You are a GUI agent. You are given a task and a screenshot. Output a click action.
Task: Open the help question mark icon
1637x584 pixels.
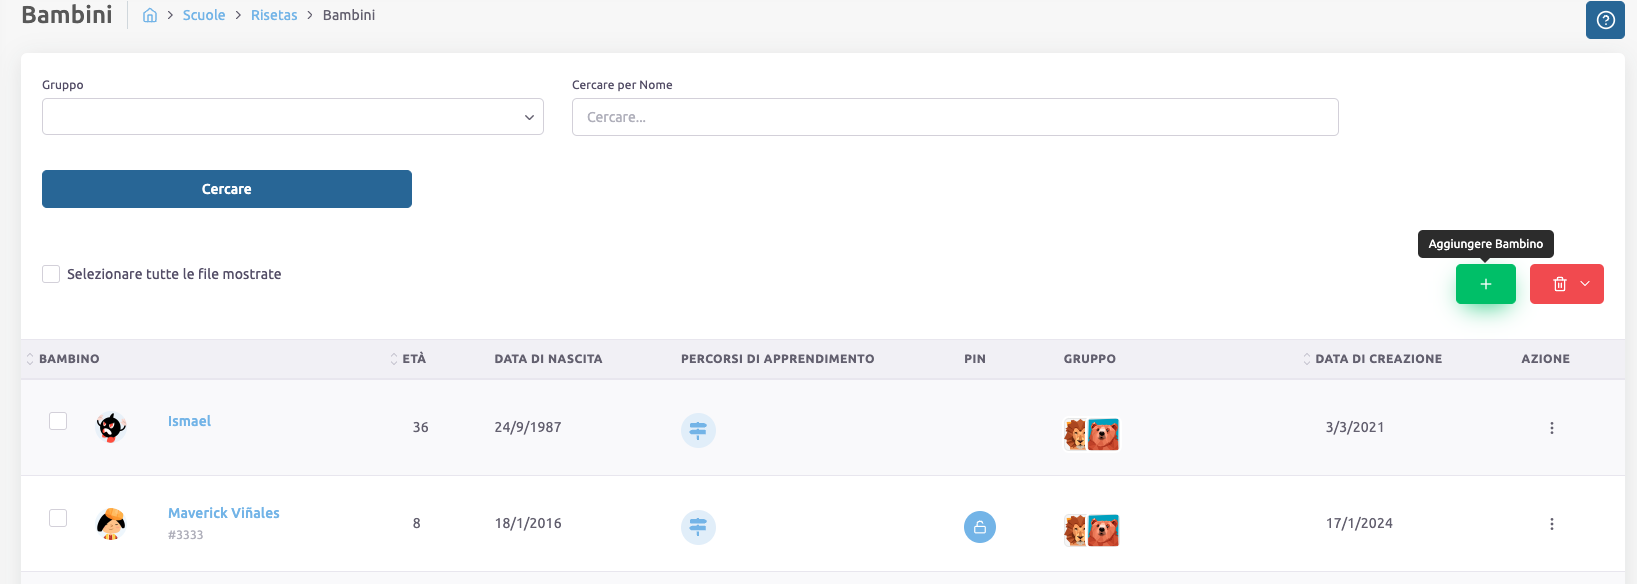[x=1605, y=20]
